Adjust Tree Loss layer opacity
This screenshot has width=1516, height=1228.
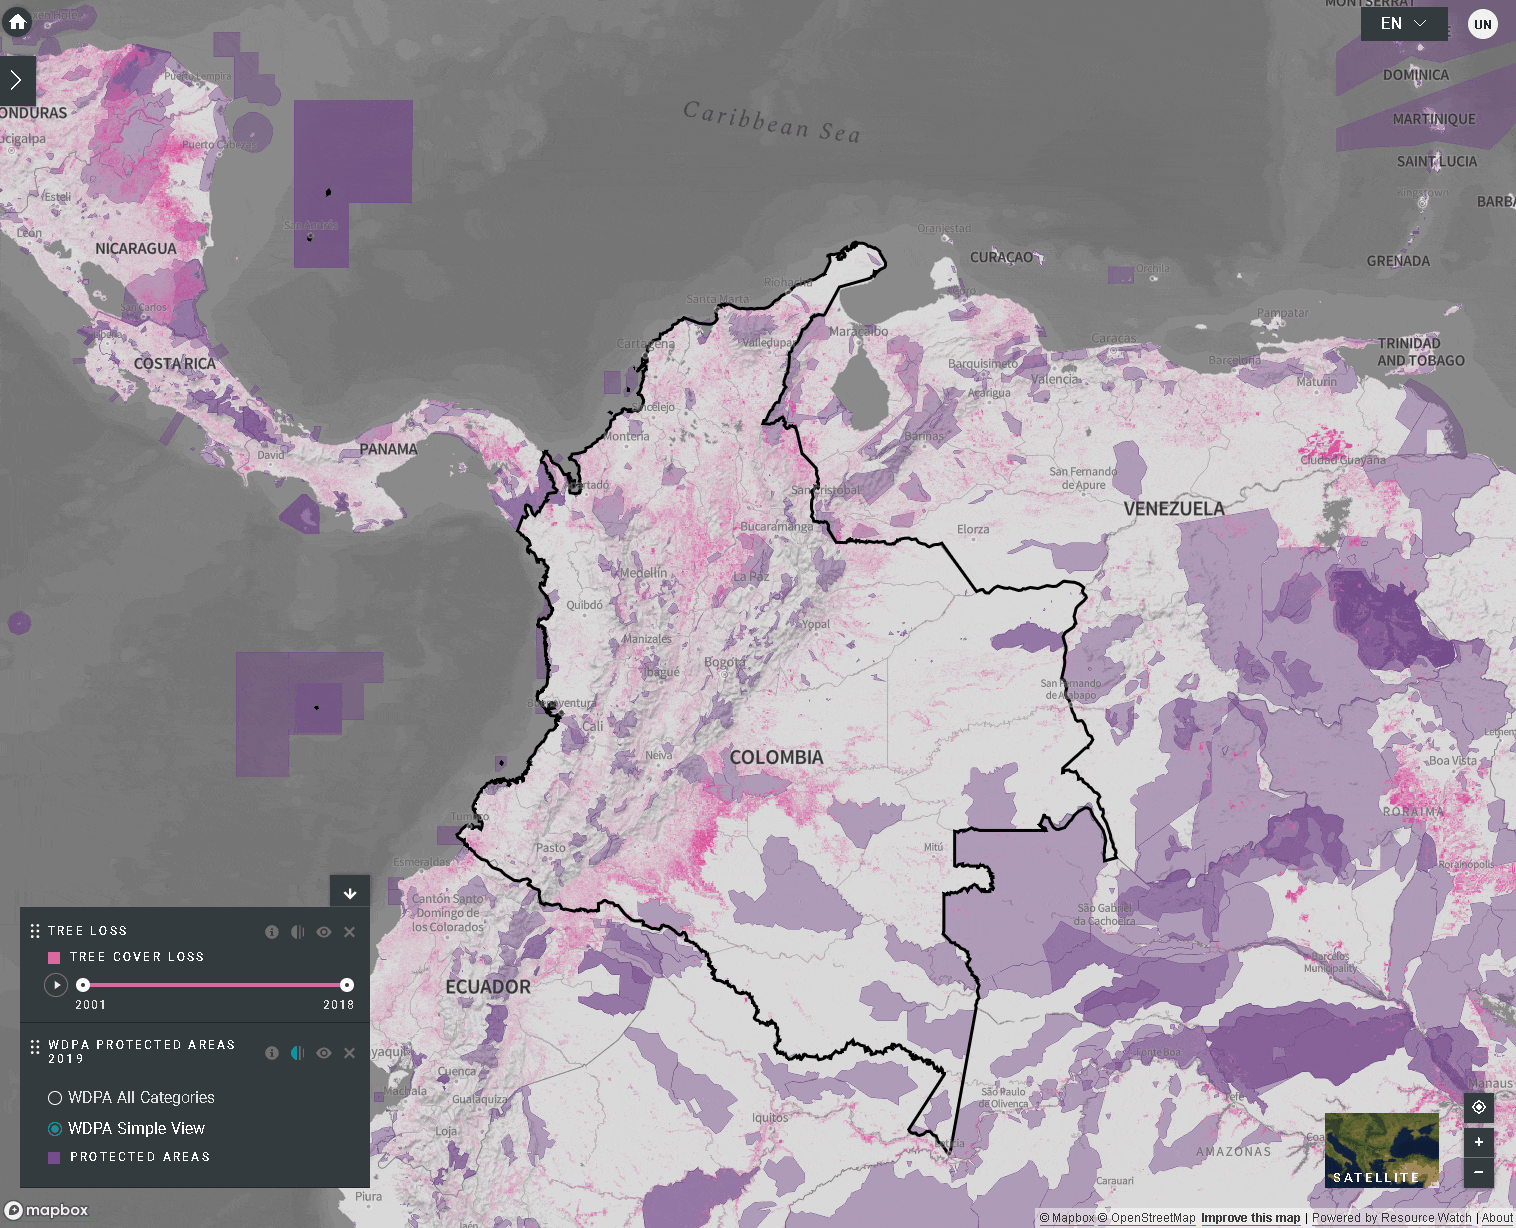pyautogui.click(x=298, y=932)
